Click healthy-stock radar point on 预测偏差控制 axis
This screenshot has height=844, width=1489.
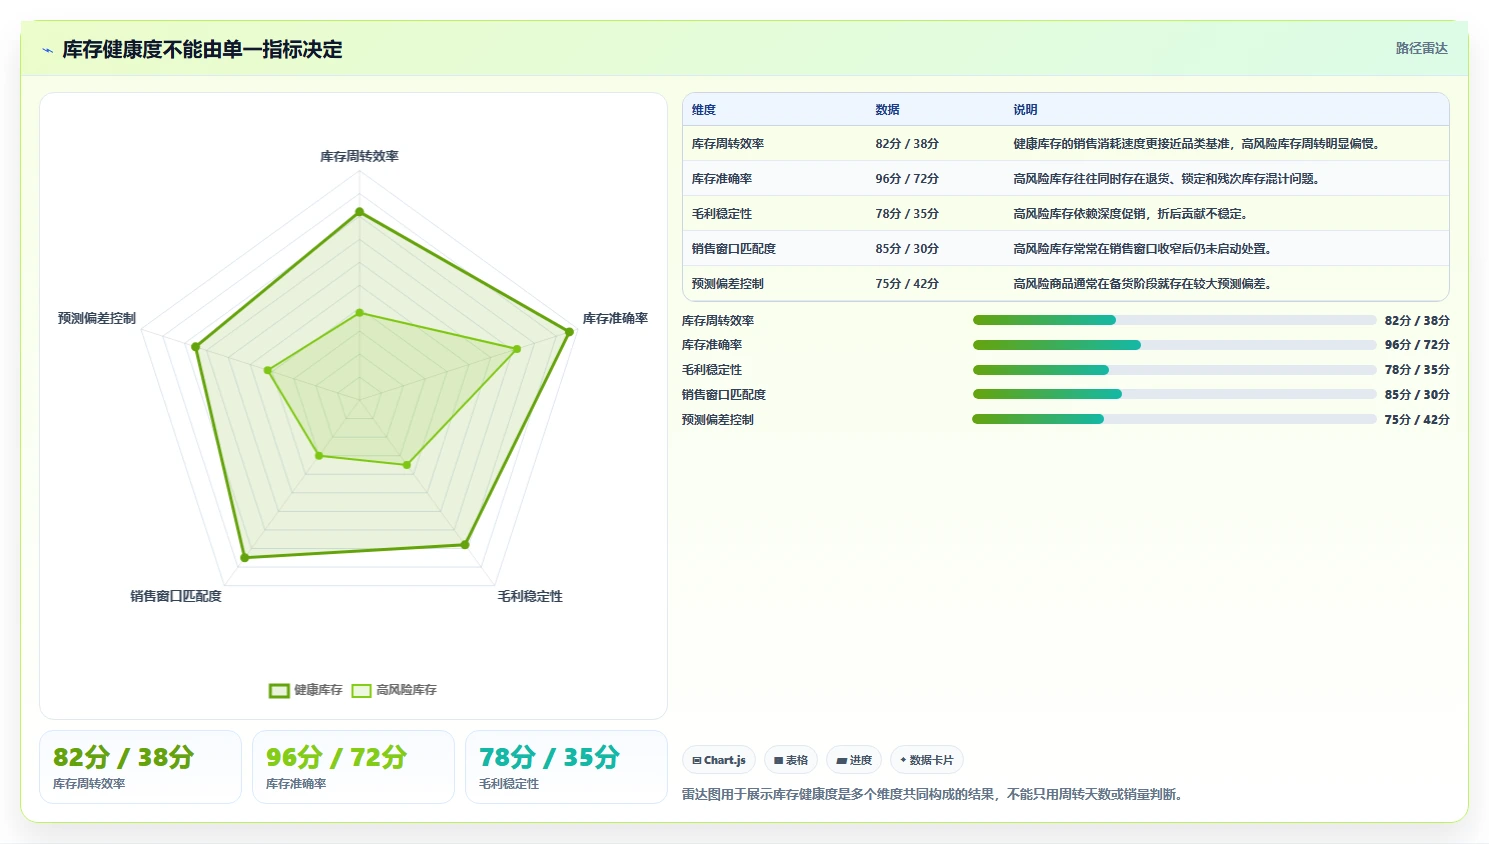(196, 347)
